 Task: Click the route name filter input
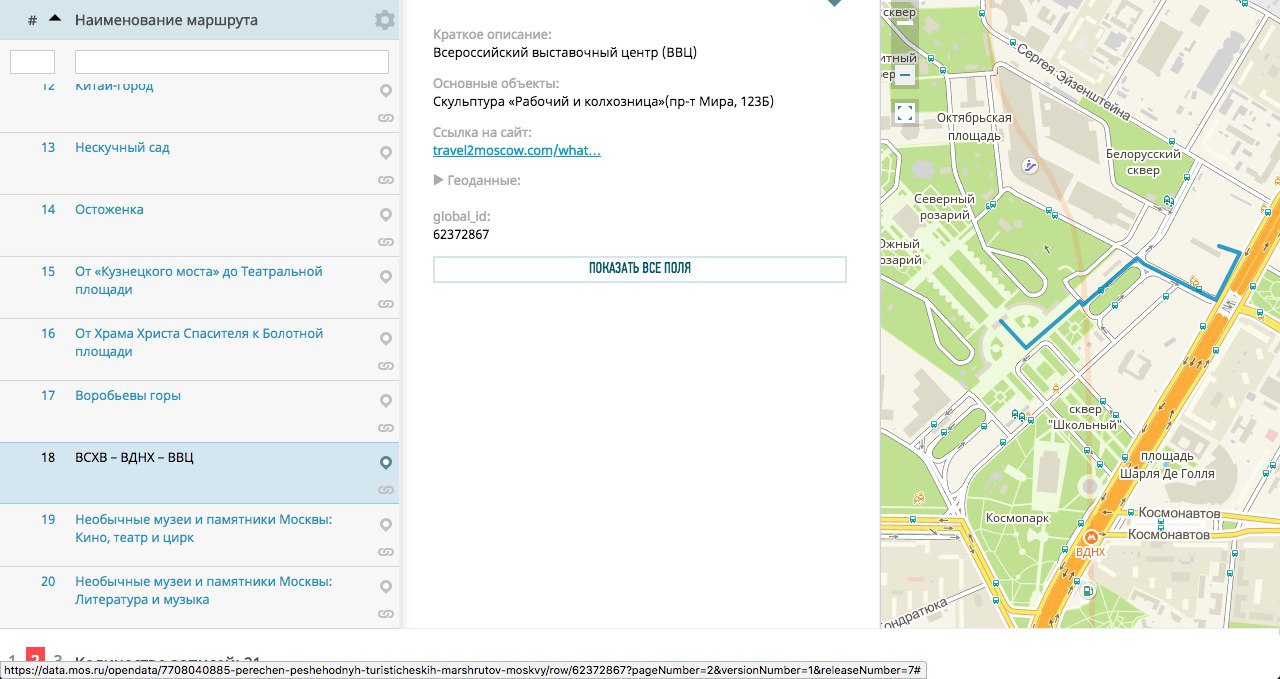click(231, 62)
